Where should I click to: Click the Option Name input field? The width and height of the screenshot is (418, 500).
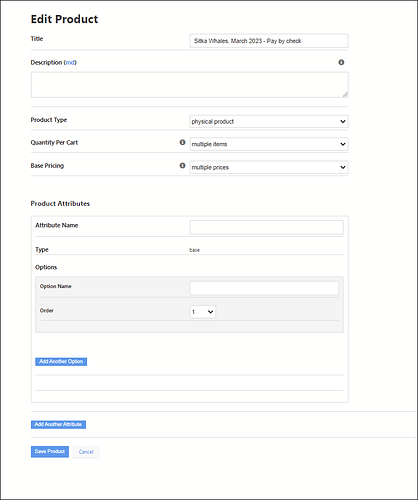point(264,288)
